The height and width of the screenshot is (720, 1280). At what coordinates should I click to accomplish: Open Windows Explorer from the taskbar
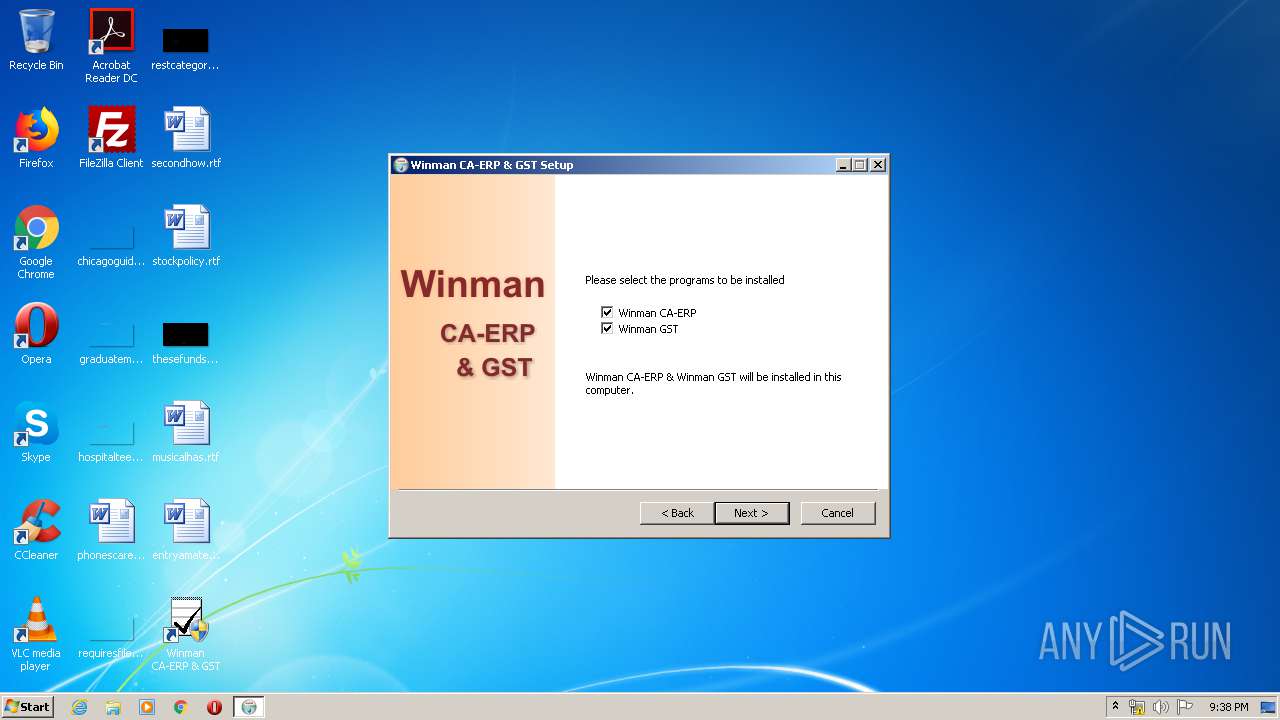click(113, 707)
